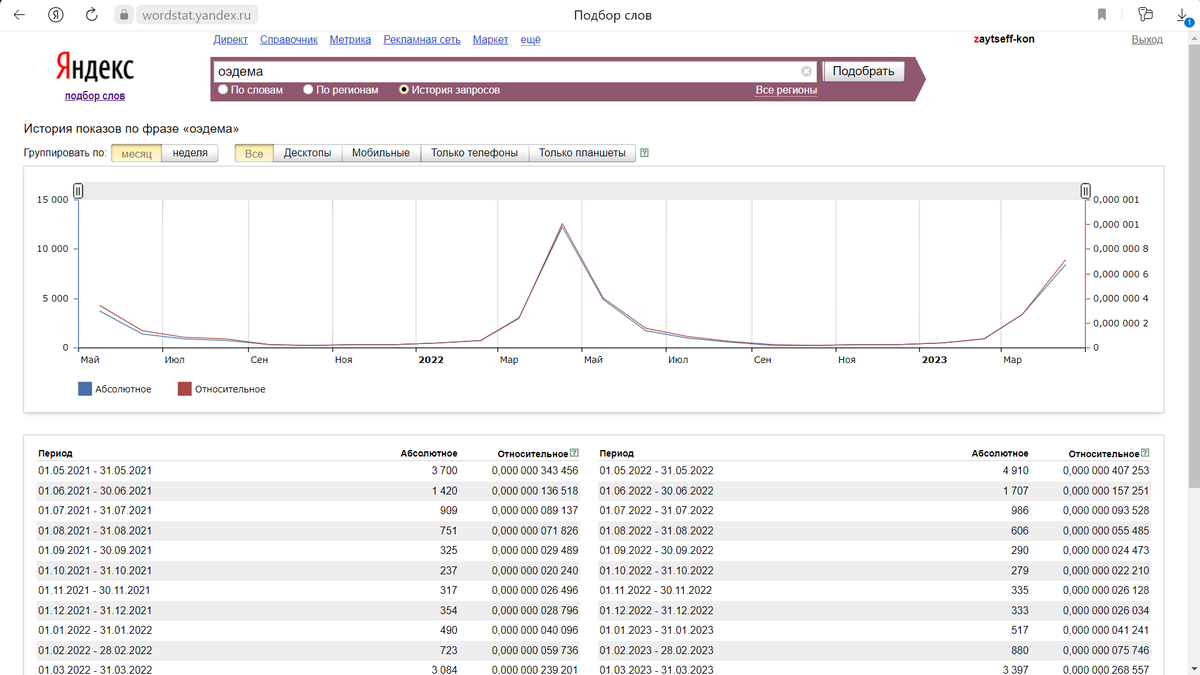Click the left range slider handle on the chart
Viewport: 1200px width, 675px height.
(x=78, y=191)
